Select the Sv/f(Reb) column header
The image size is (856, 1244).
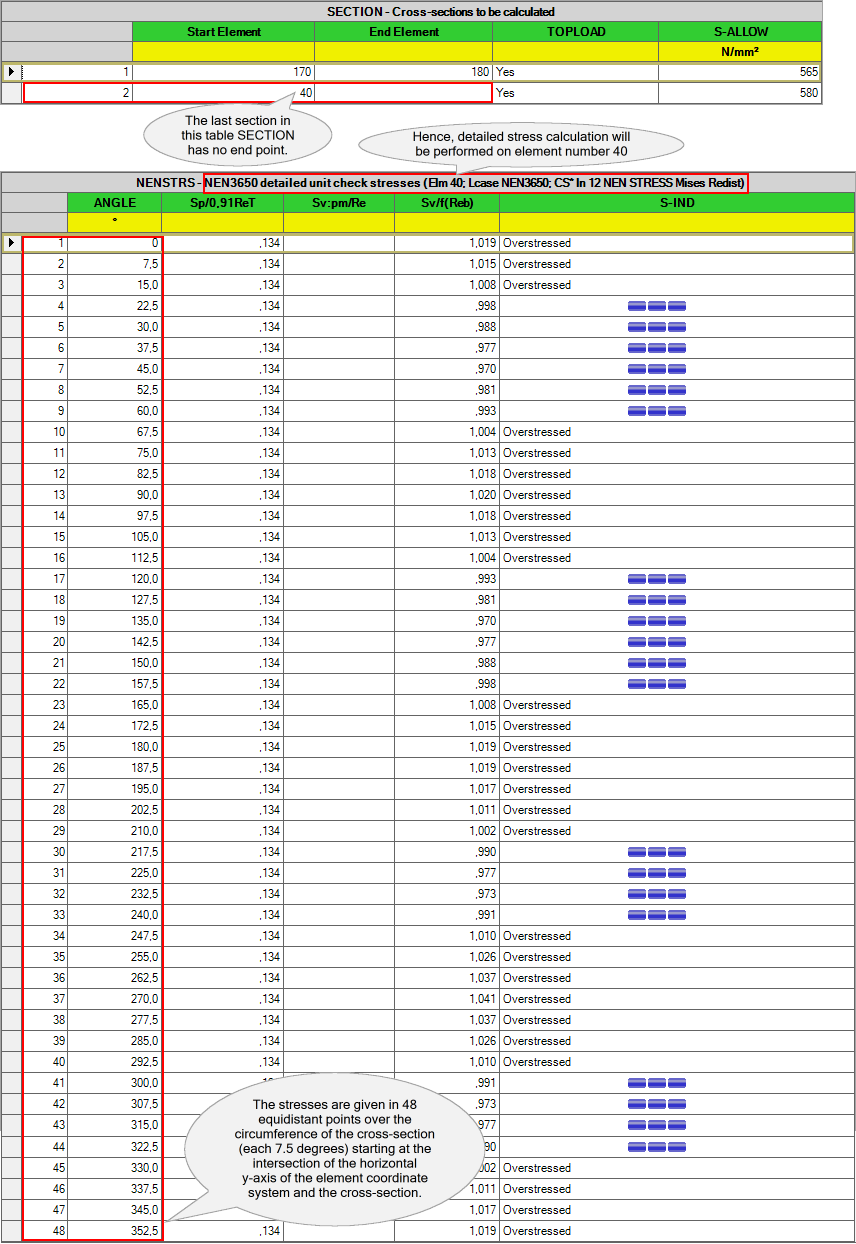[446, 203]
